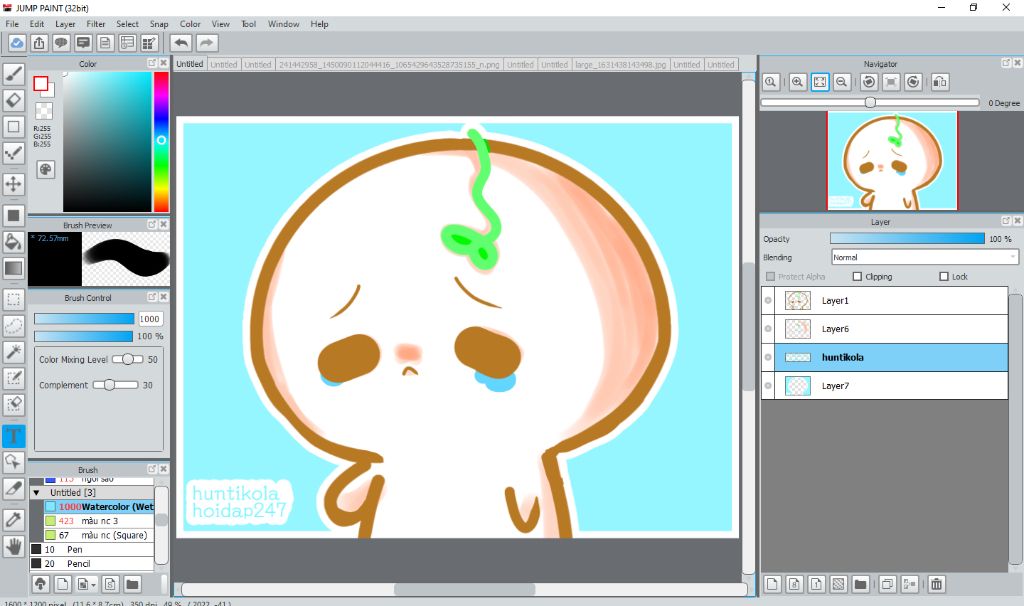Collapse the Untitled [3] brush group

(x=37, y=493)
